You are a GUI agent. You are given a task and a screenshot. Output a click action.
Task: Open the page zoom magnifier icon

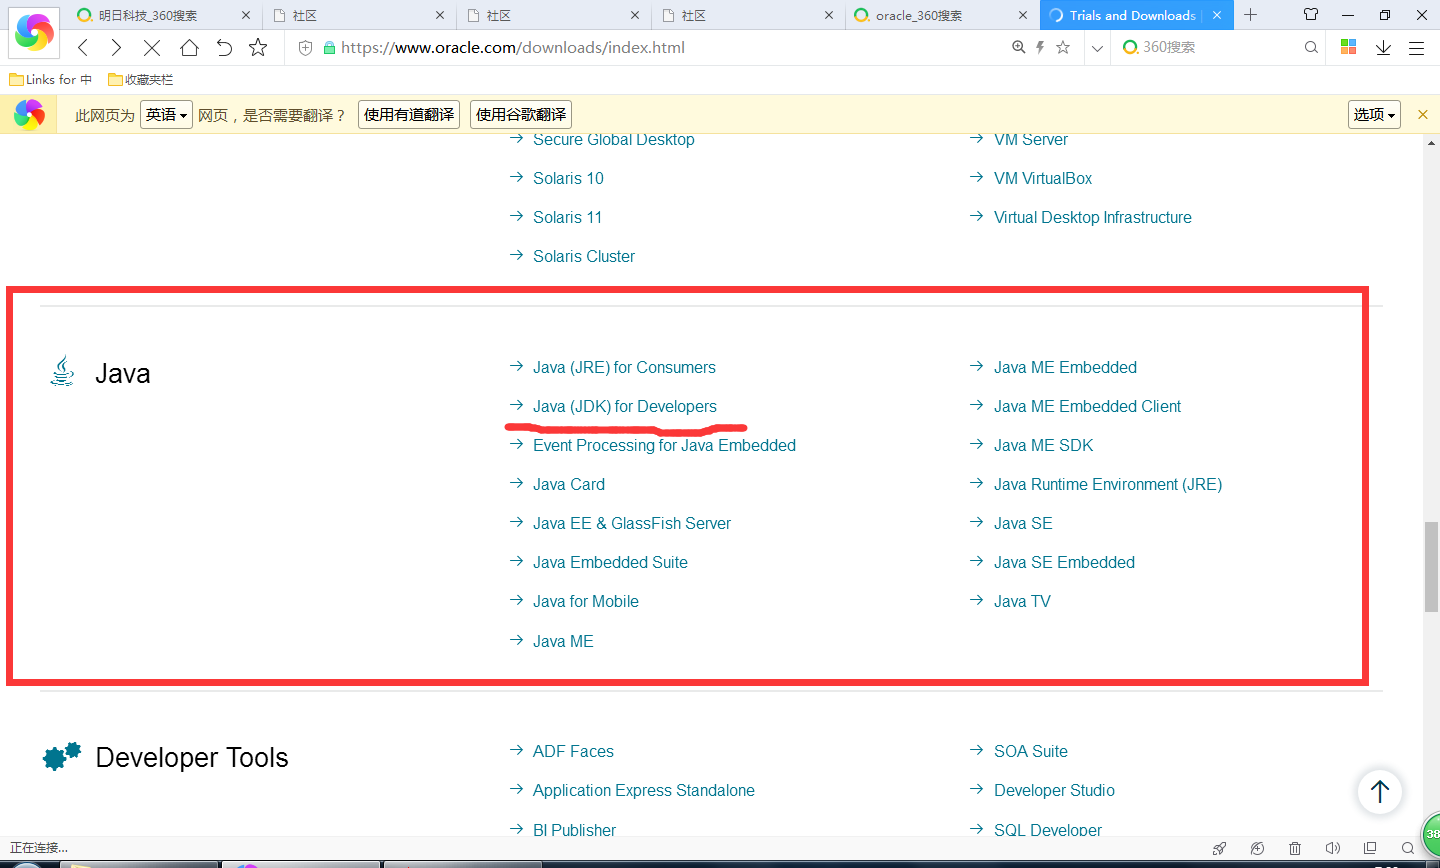pos(1019,47)
